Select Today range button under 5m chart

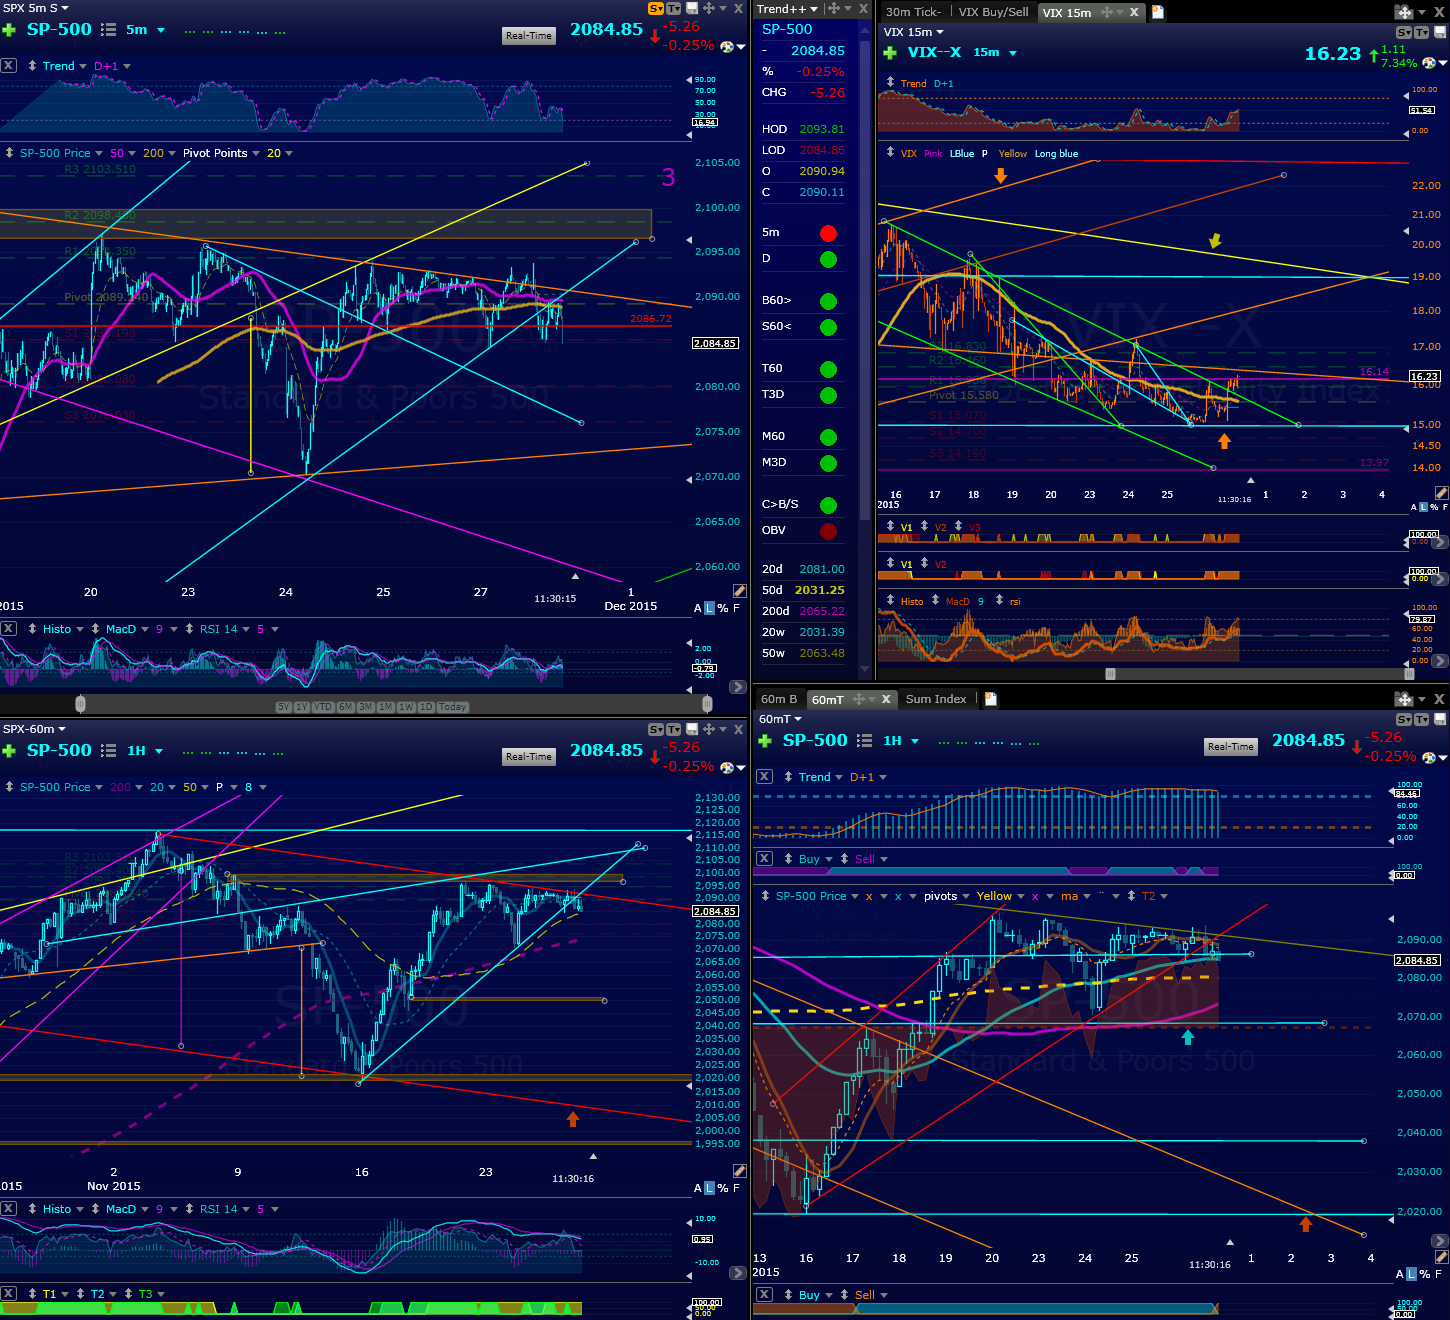pyautogui.click(x=453, y=707)
